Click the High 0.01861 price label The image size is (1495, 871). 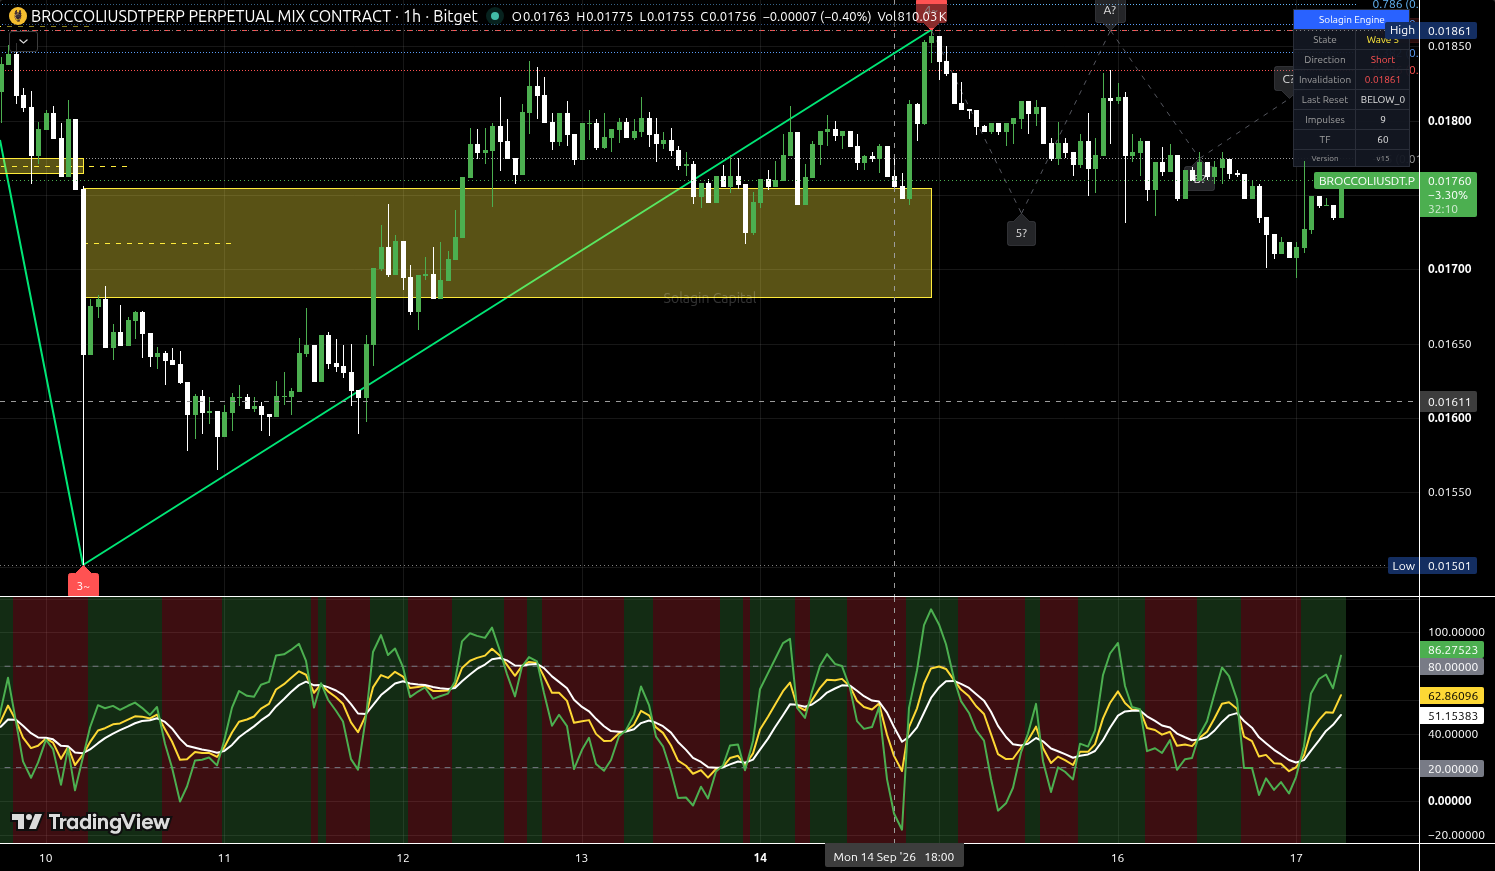click(x=1431, y=31)
